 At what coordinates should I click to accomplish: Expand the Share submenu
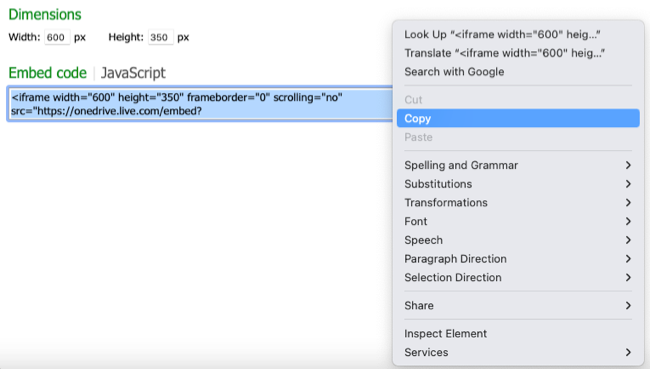tap(518, 305)
